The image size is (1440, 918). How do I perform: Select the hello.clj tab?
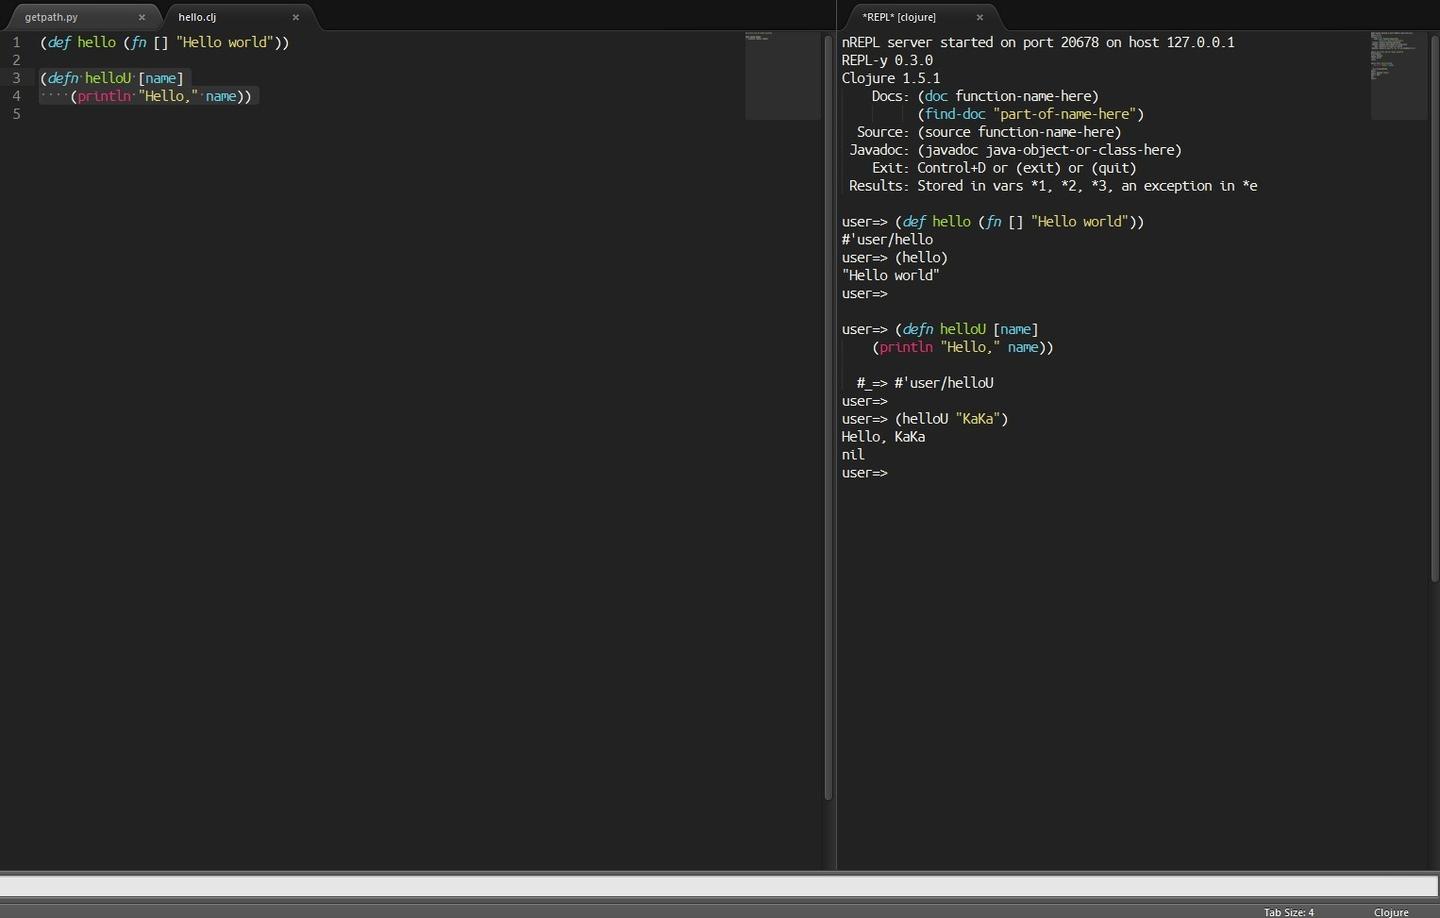click(197, 17)
